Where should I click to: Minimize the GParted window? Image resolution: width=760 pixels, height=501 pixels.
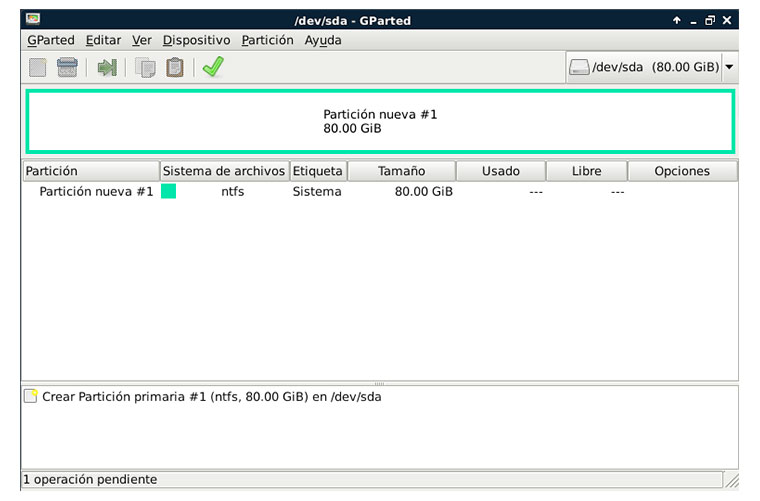(693, 21)
